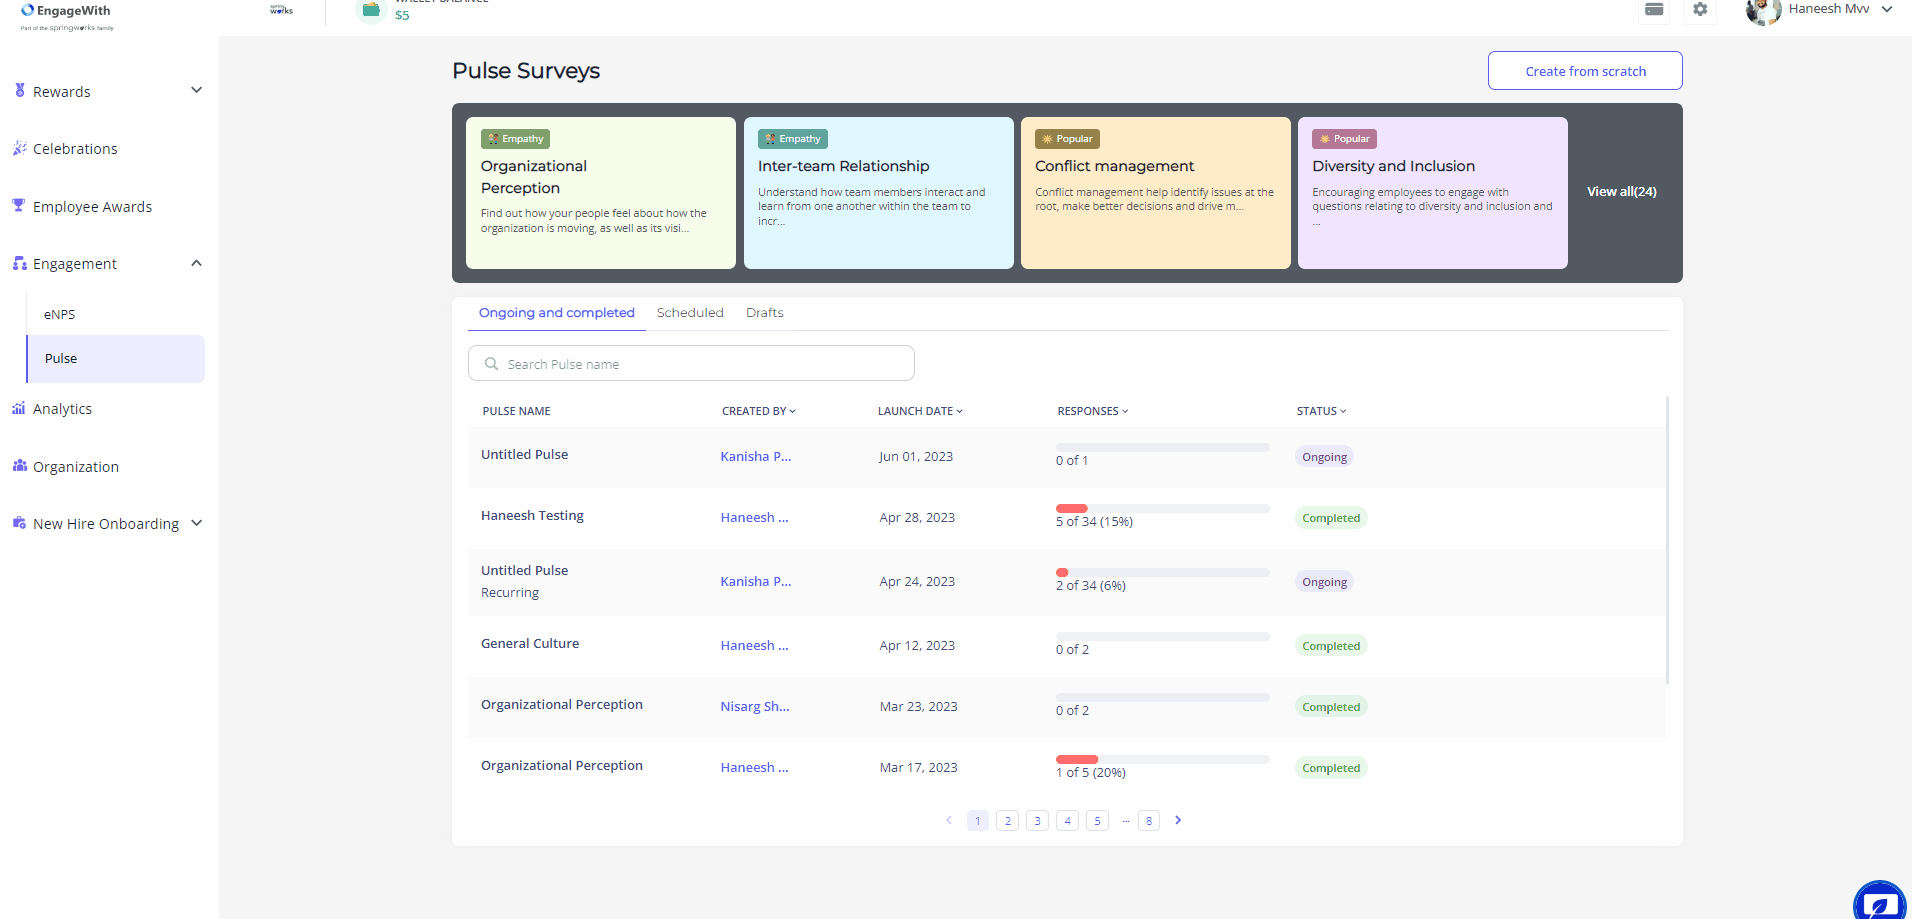Switch to the Drafts tab
Screen dimensions: 1912x919
(x=765, y=313)
